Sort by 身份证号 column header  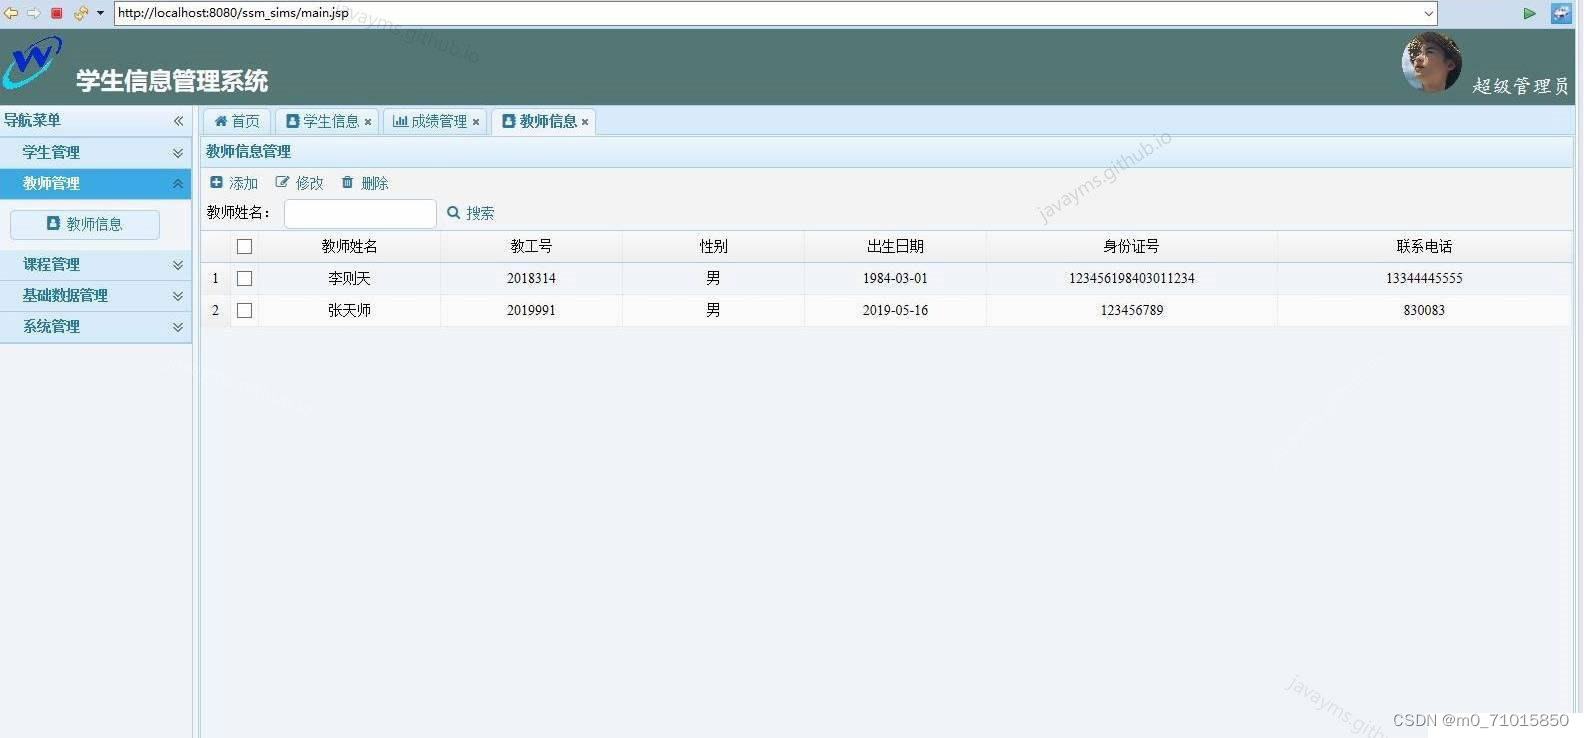click(1131, 246)
